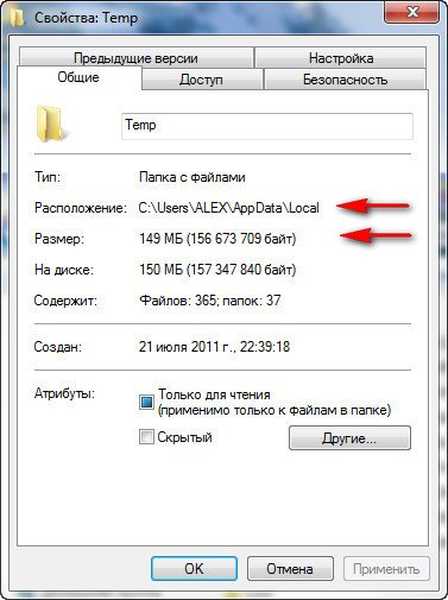
Task: Click the 'Применить' button
Action: pos(386,569)
